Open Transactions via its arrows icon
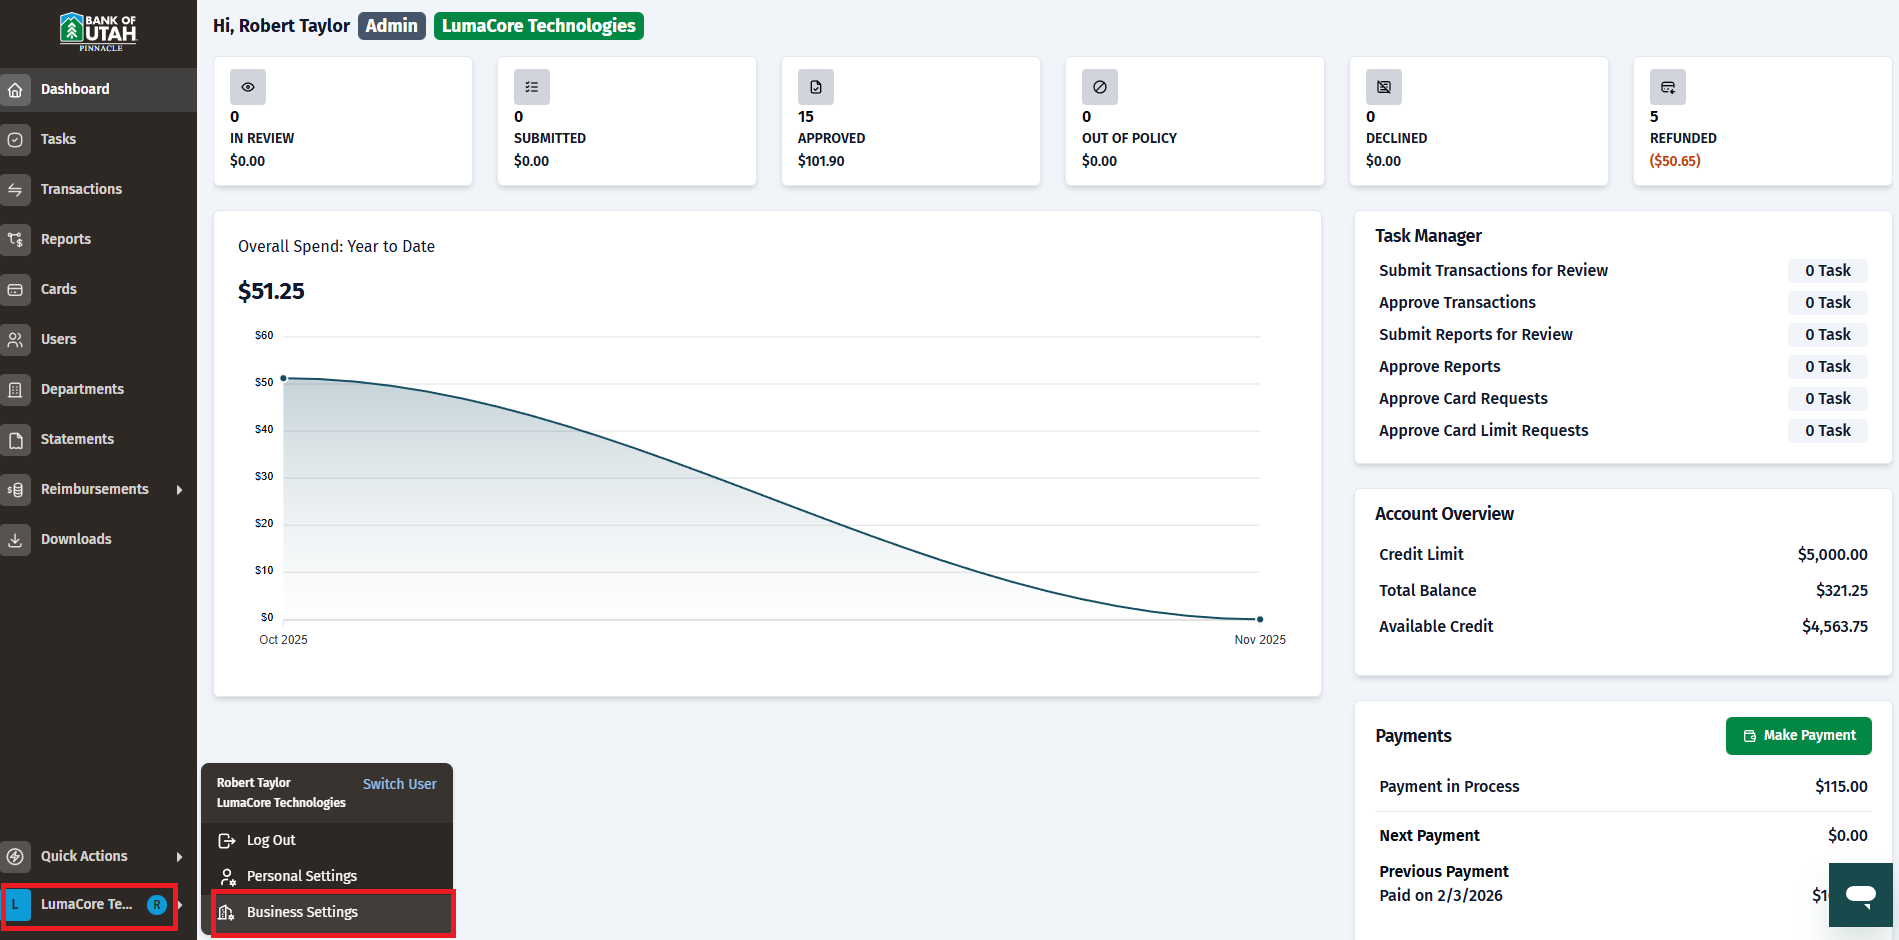The height and width of the screenshot is (940, 1899). click(x=15, y=190)
